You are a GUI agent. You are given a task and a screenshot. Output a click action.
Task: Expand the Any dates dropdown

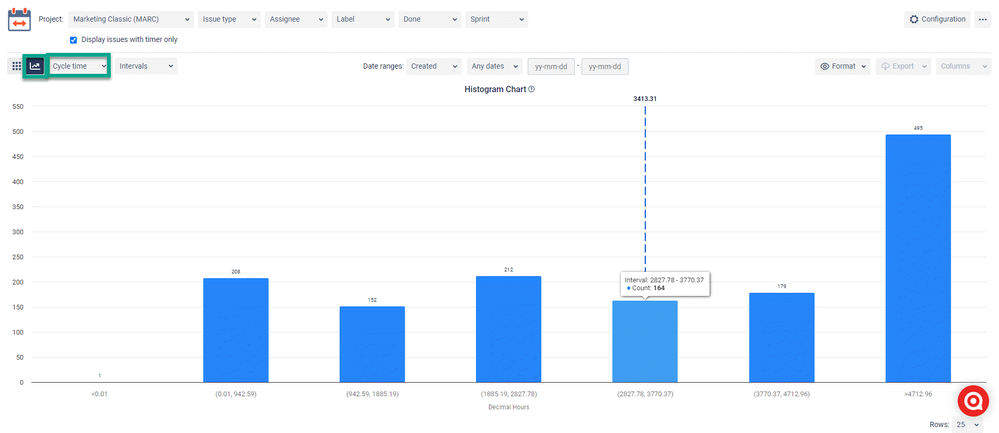pos(494,66)
